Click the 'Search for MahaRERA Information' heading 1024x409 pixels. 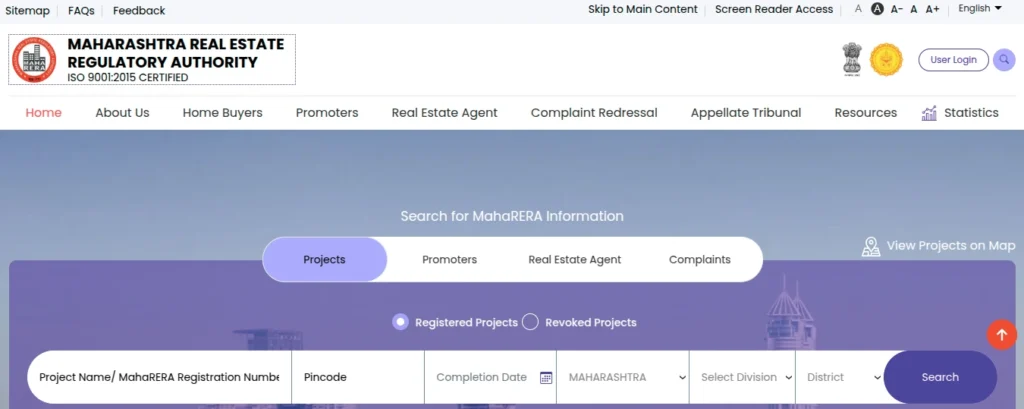[512, 216]
